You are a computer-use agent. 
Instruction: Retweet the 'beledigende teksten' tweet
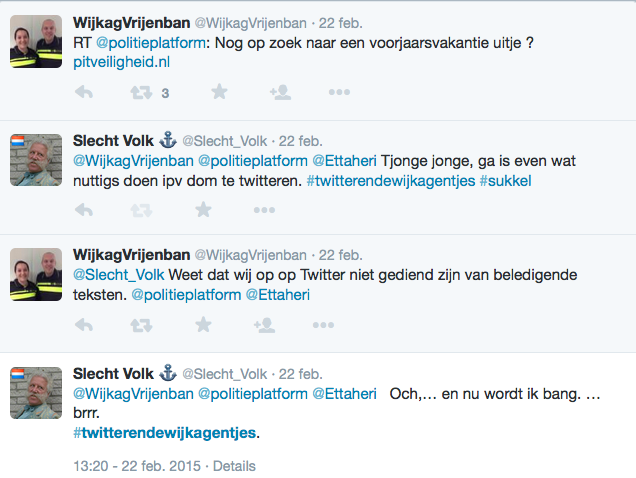point(141,325)
